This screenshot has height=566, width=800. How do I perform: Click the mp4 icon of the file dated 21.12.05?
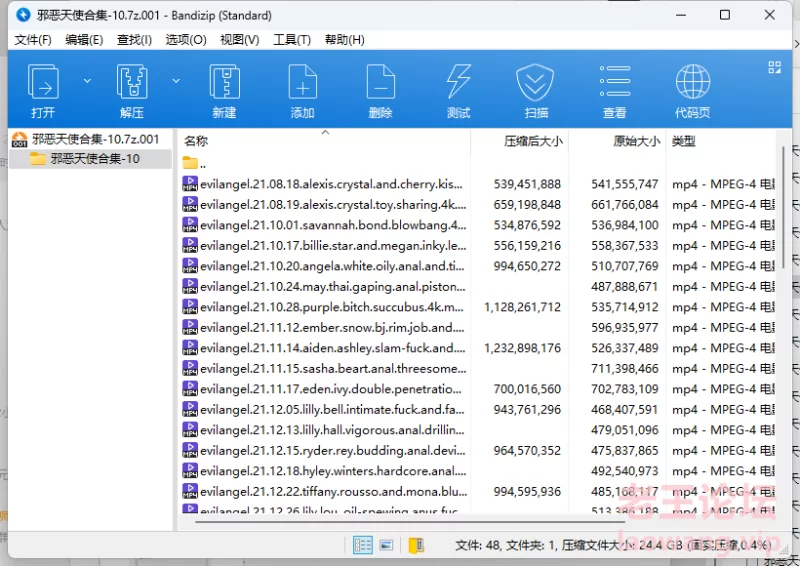click(x=190, y=409)
